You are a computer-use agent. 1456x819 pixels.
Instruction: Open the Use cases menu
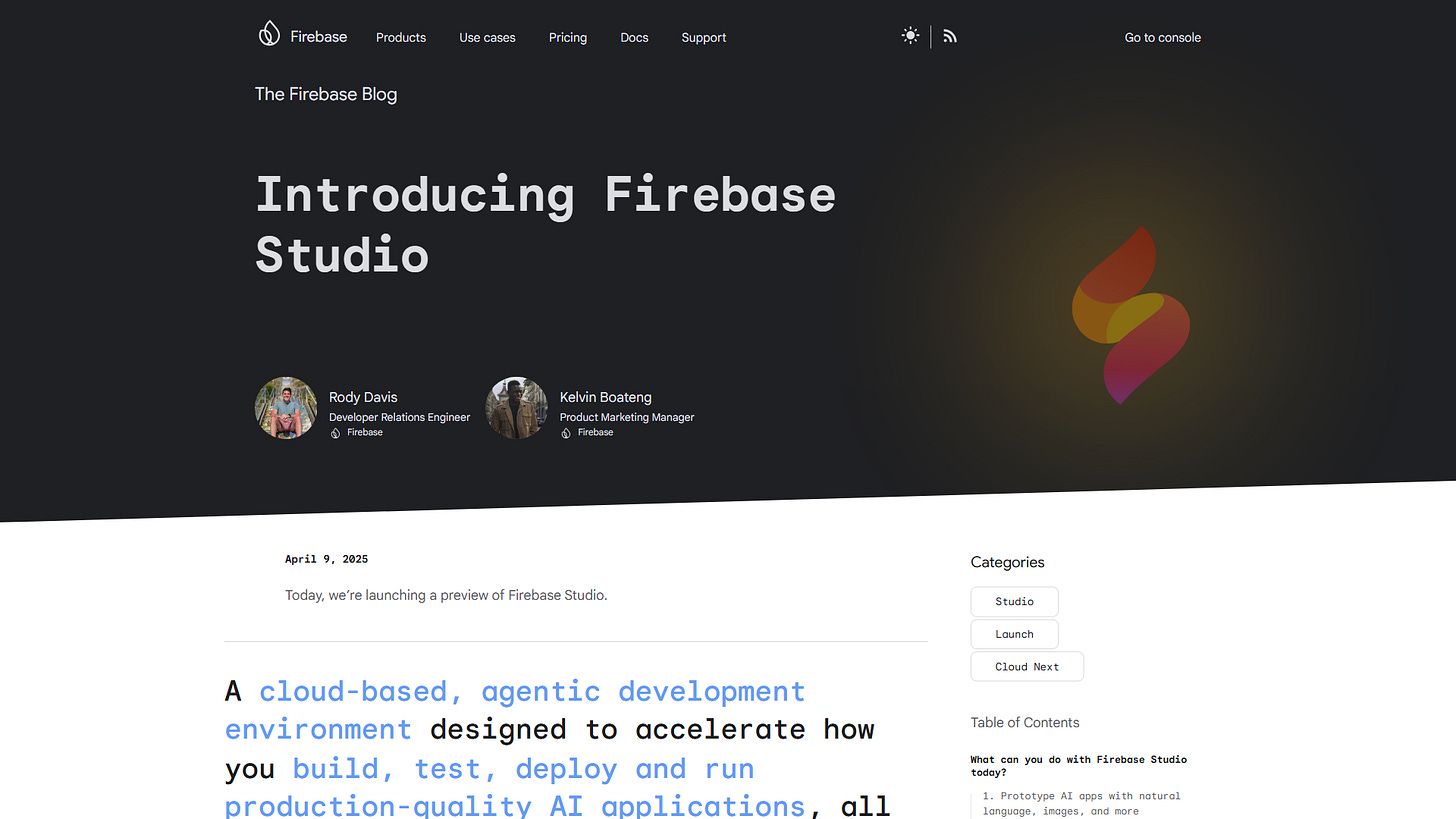(487, 38)
